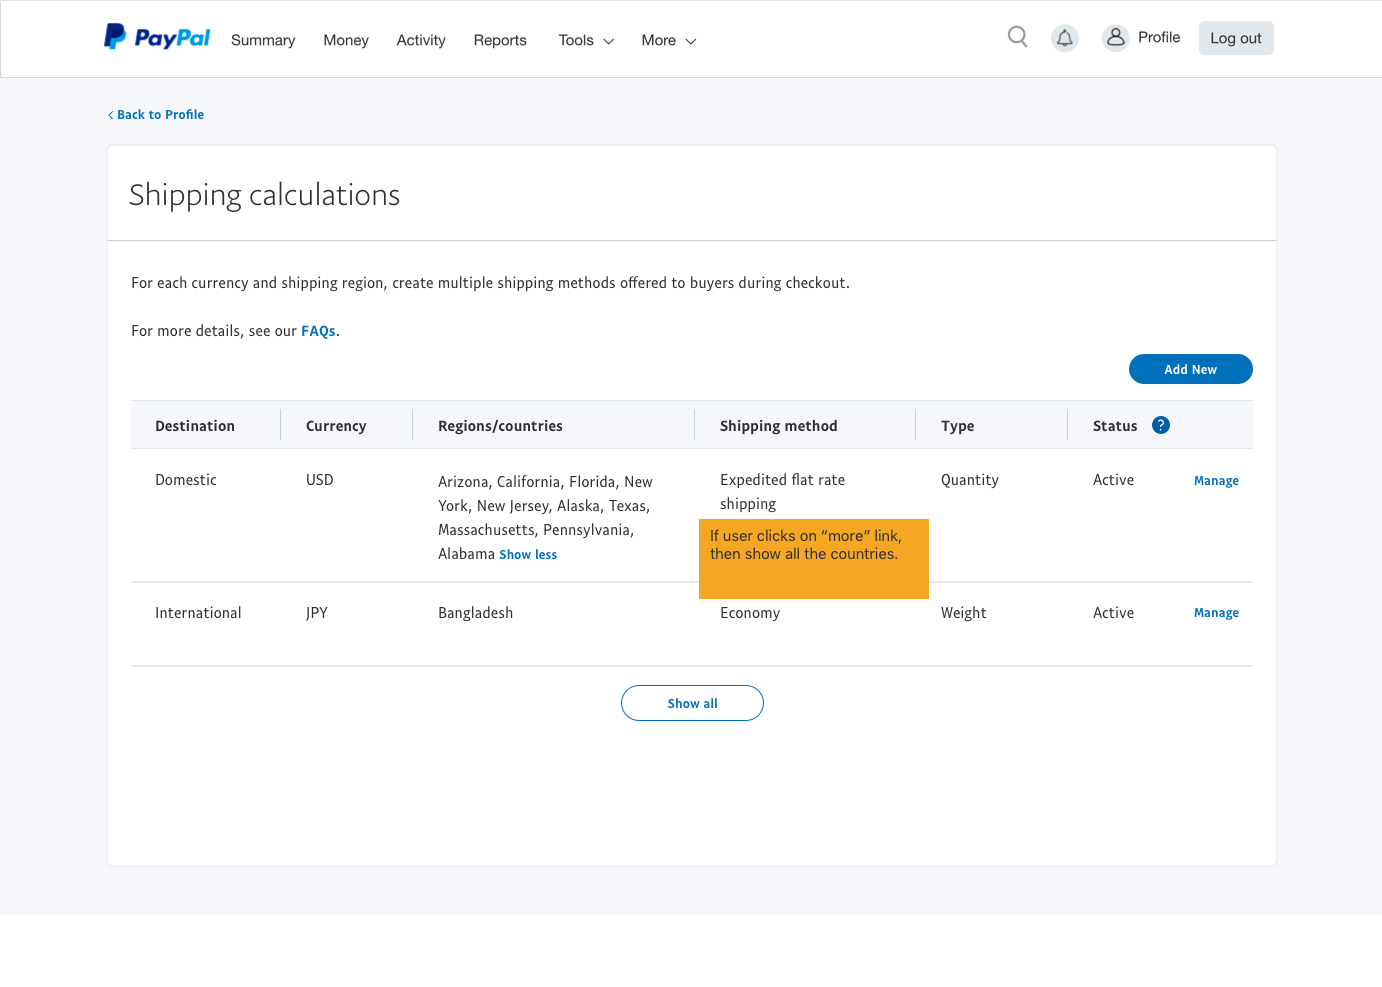Manage the International JPY shipping method
Image resolution: width=1382 pixels, height=987 pixels.
pos(1216,613)
